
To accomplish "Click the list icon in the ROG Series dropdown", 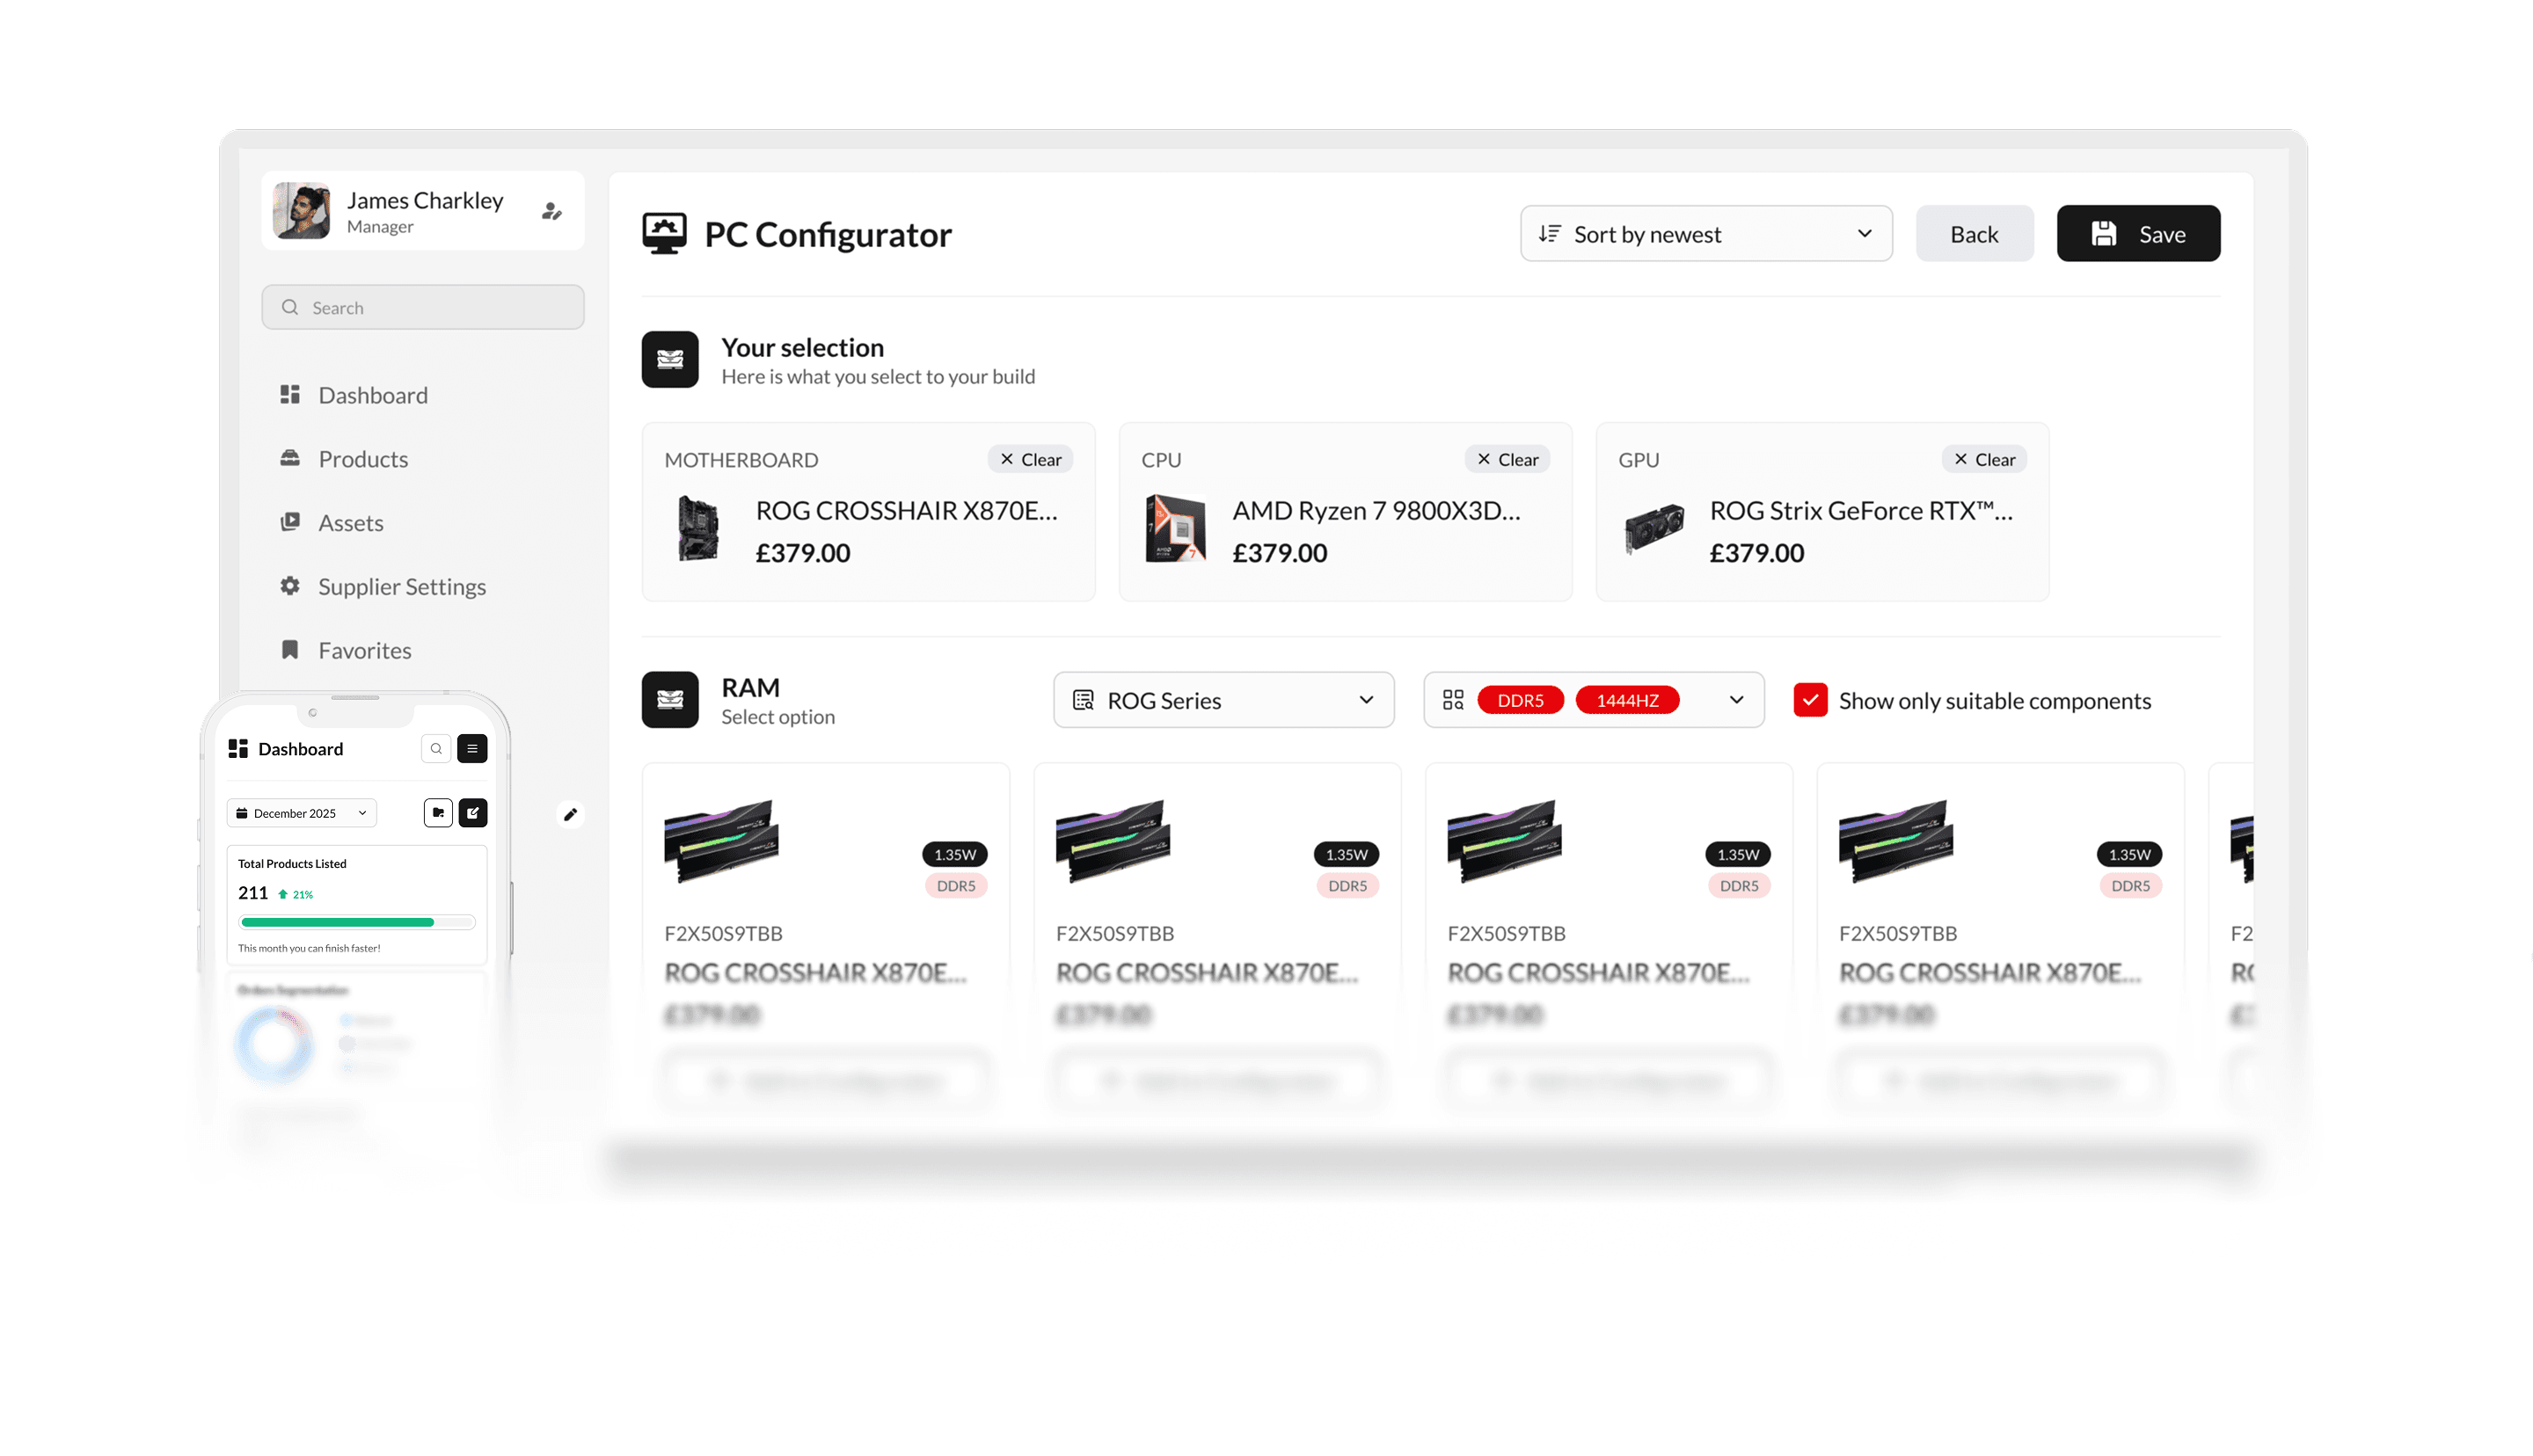I will tap(1083, 700).
